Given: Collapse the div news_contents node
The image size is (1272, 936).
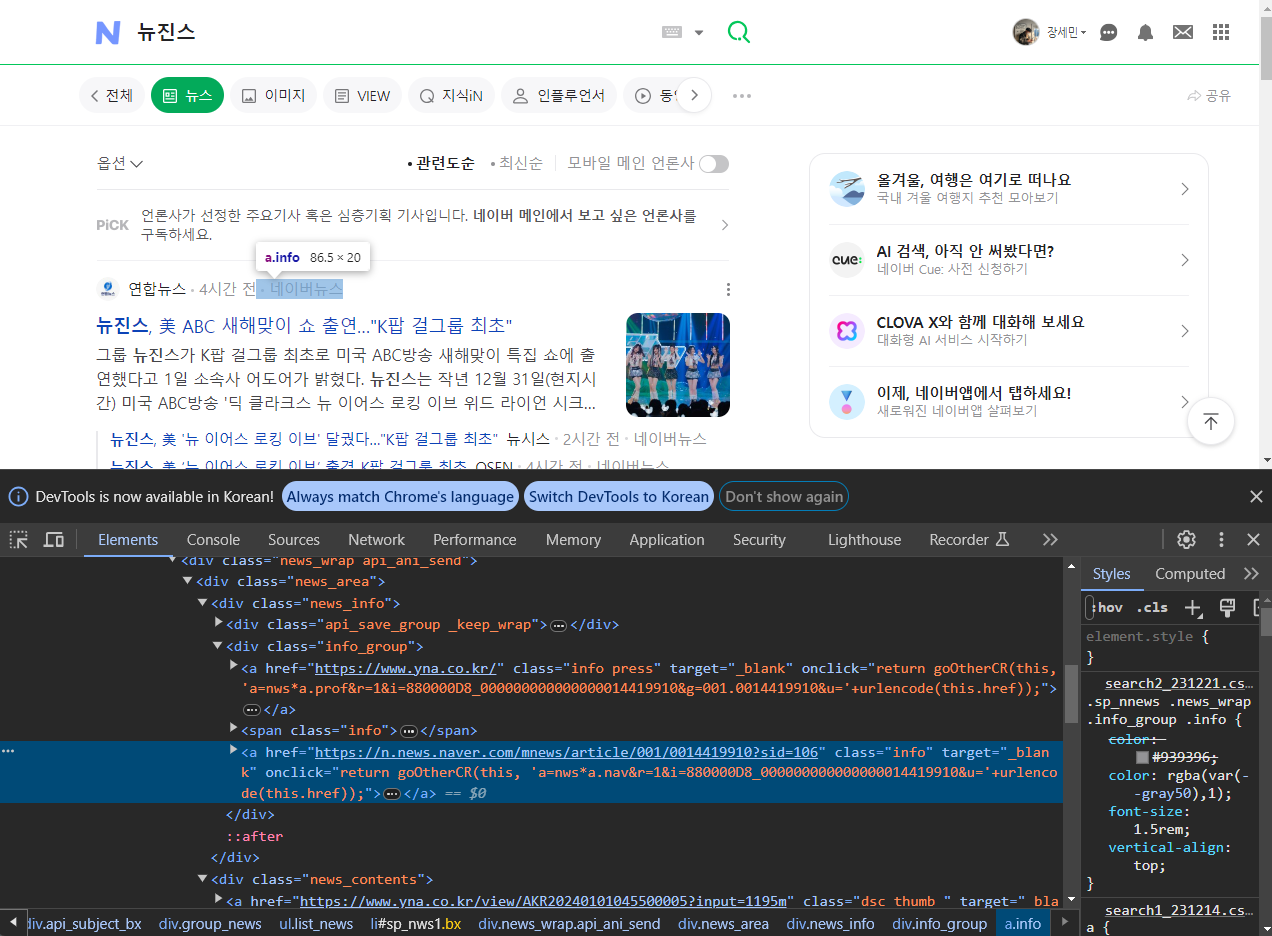Looking at the screenshot, I should (x=202, y=879).
